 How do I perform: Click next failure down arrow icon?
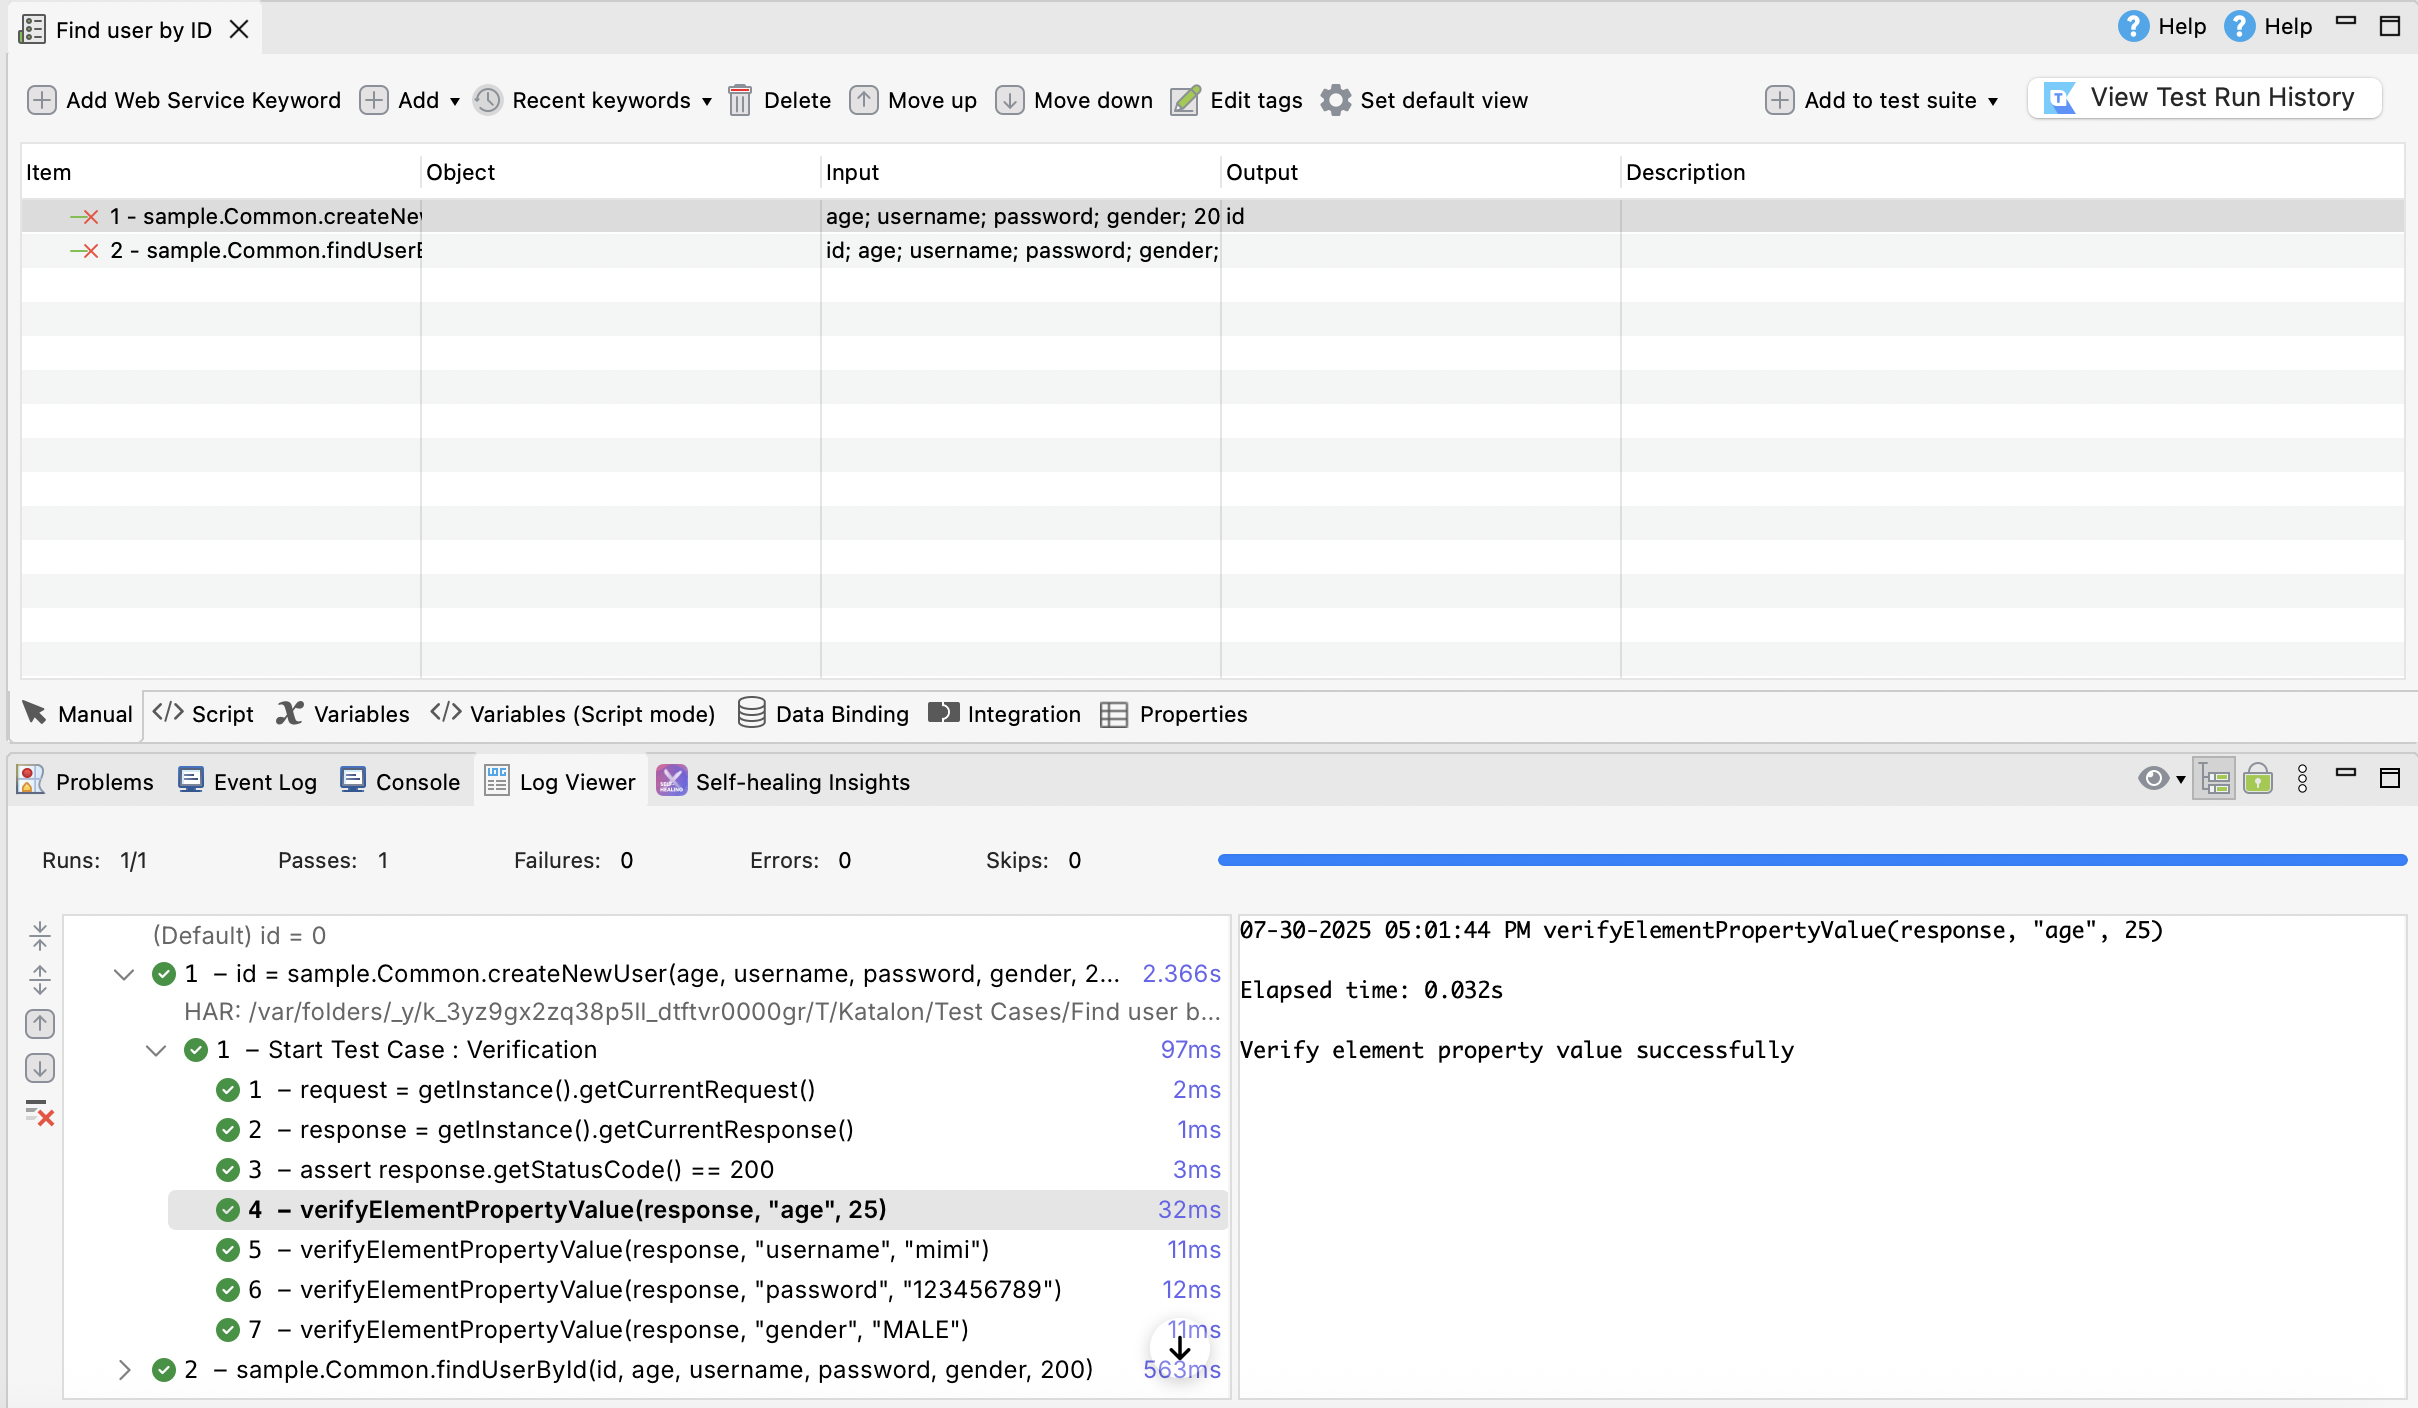coord(39,1068)
